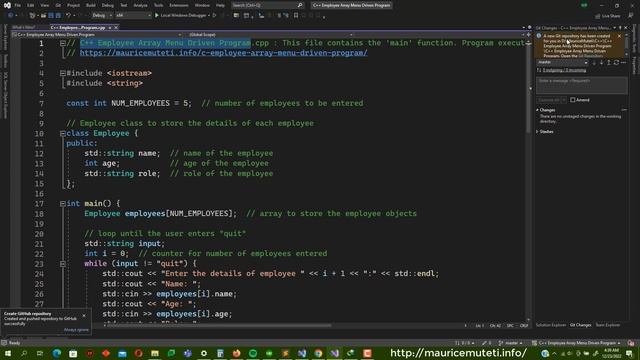The image size is (640, 360).
Task: Open Firefox from the taskbar
Action: pos(236,353)
